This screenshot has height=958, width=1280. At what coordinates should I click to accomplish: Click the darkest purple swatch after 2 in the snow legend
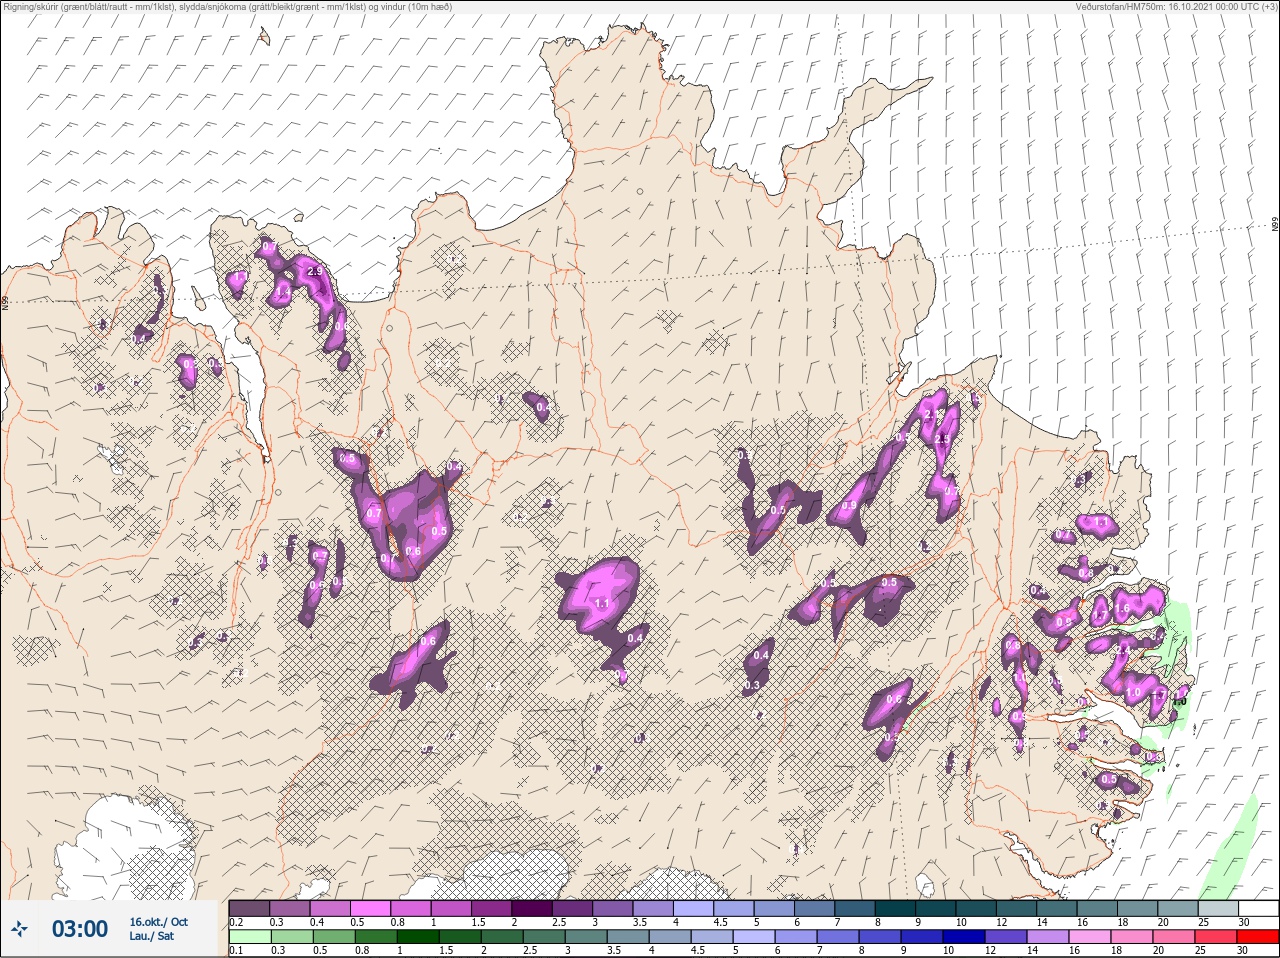(x=533, y=908)
